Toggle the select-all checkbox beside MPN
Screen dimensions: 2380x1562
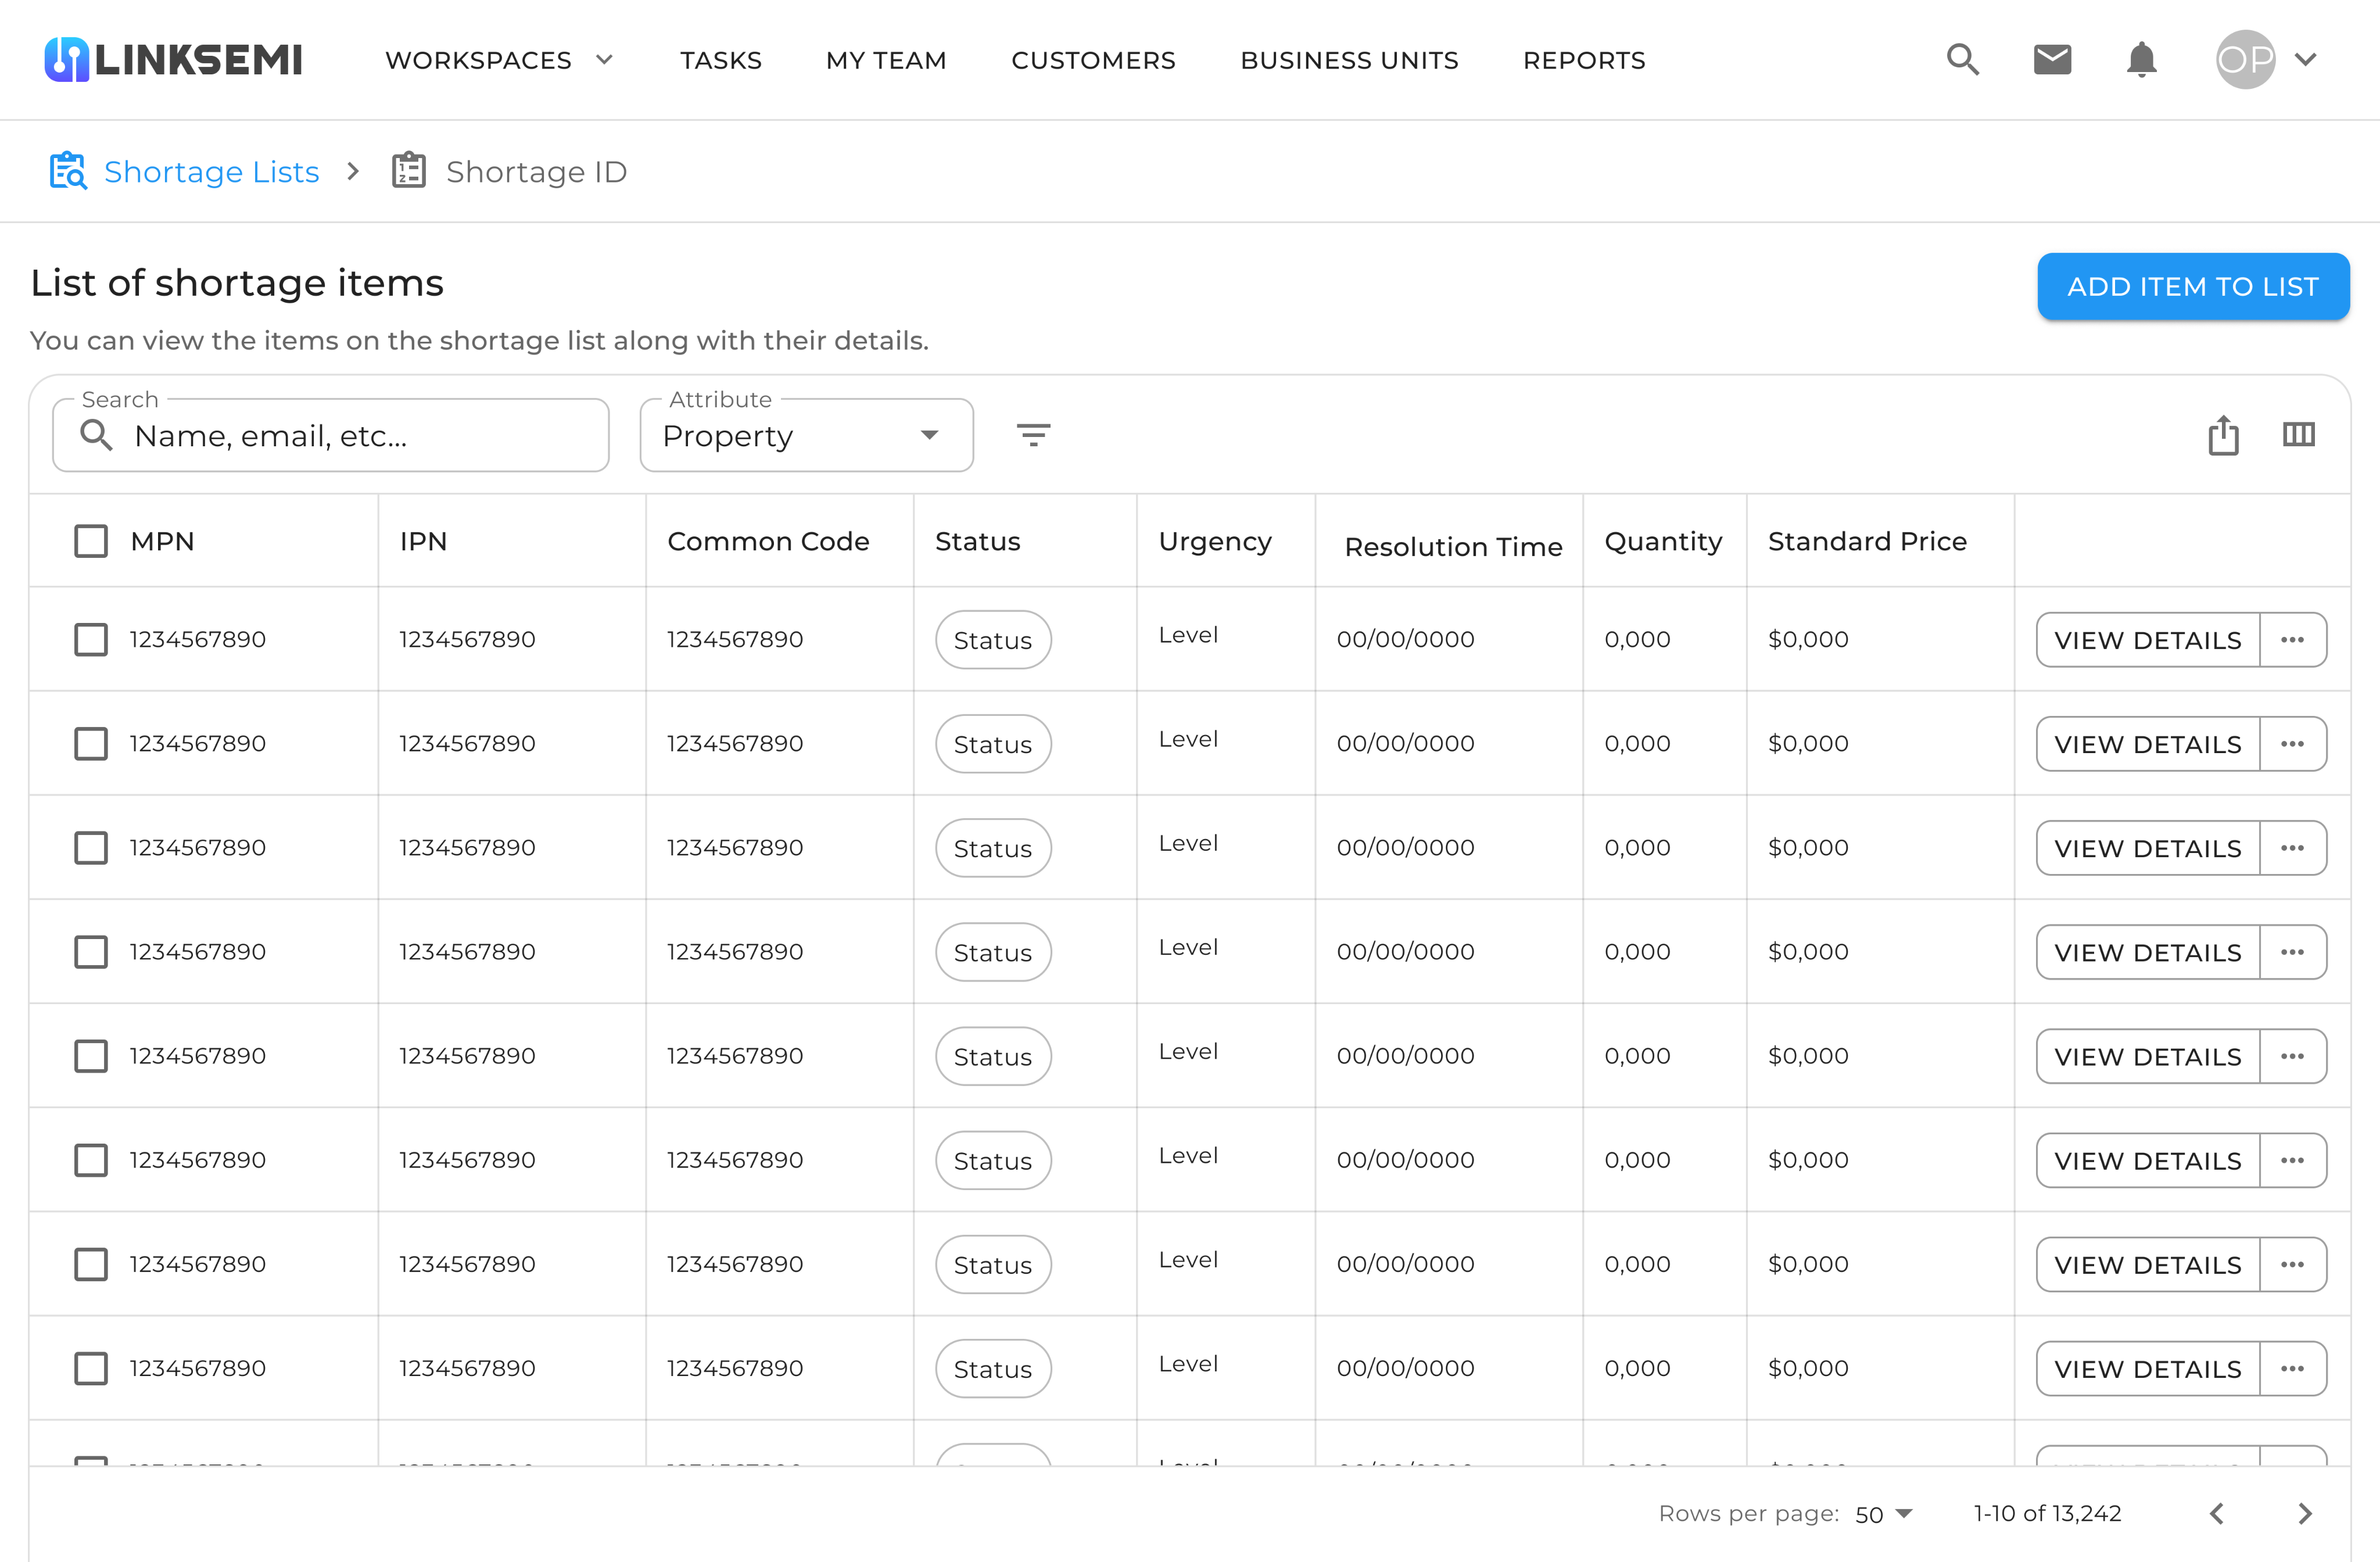click(91, 541)
